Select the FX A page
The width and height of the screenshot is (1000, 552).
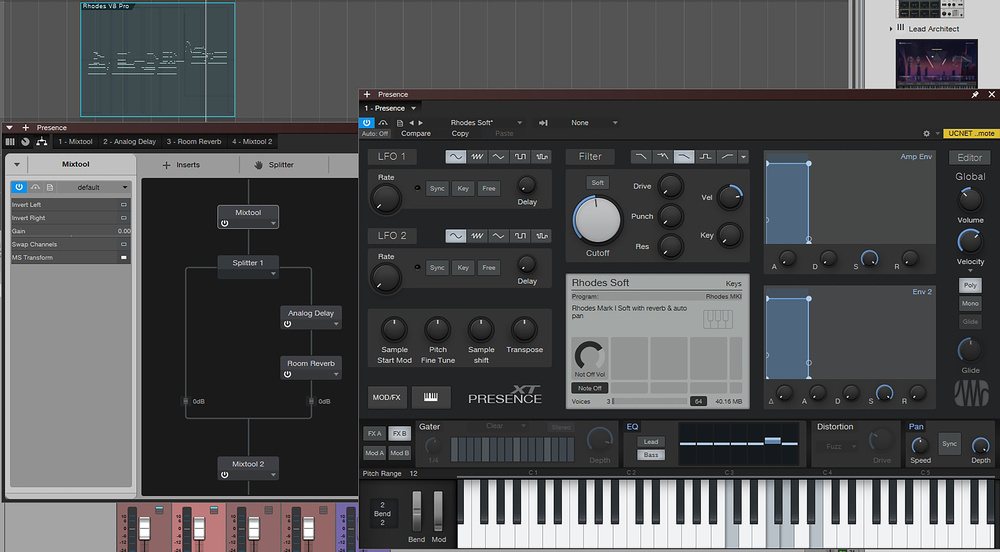374,433
